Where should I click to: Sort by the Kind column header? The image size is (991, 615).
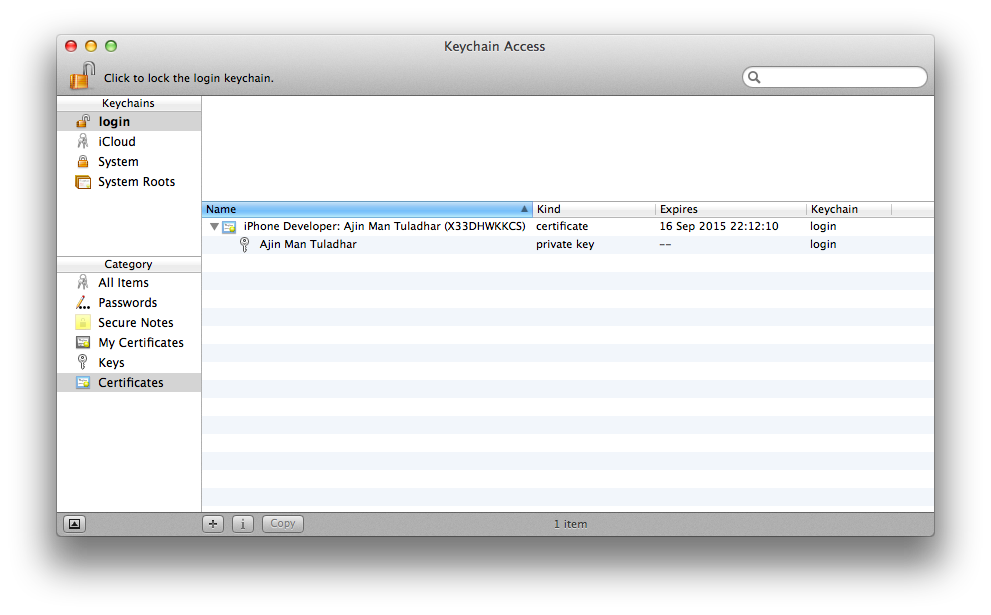tap(594, 209)
